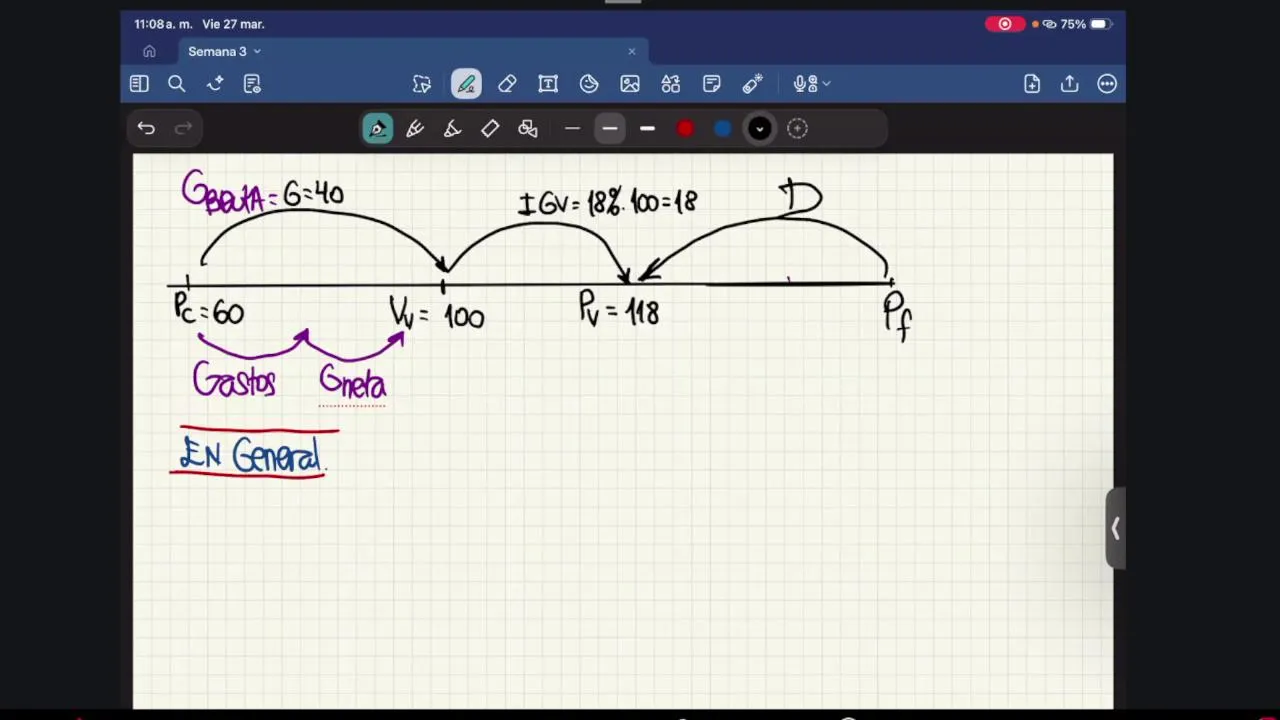Open the page thumbnails sidebar
This screenshot has width=1280, height=720.
[x=139, y=84]
